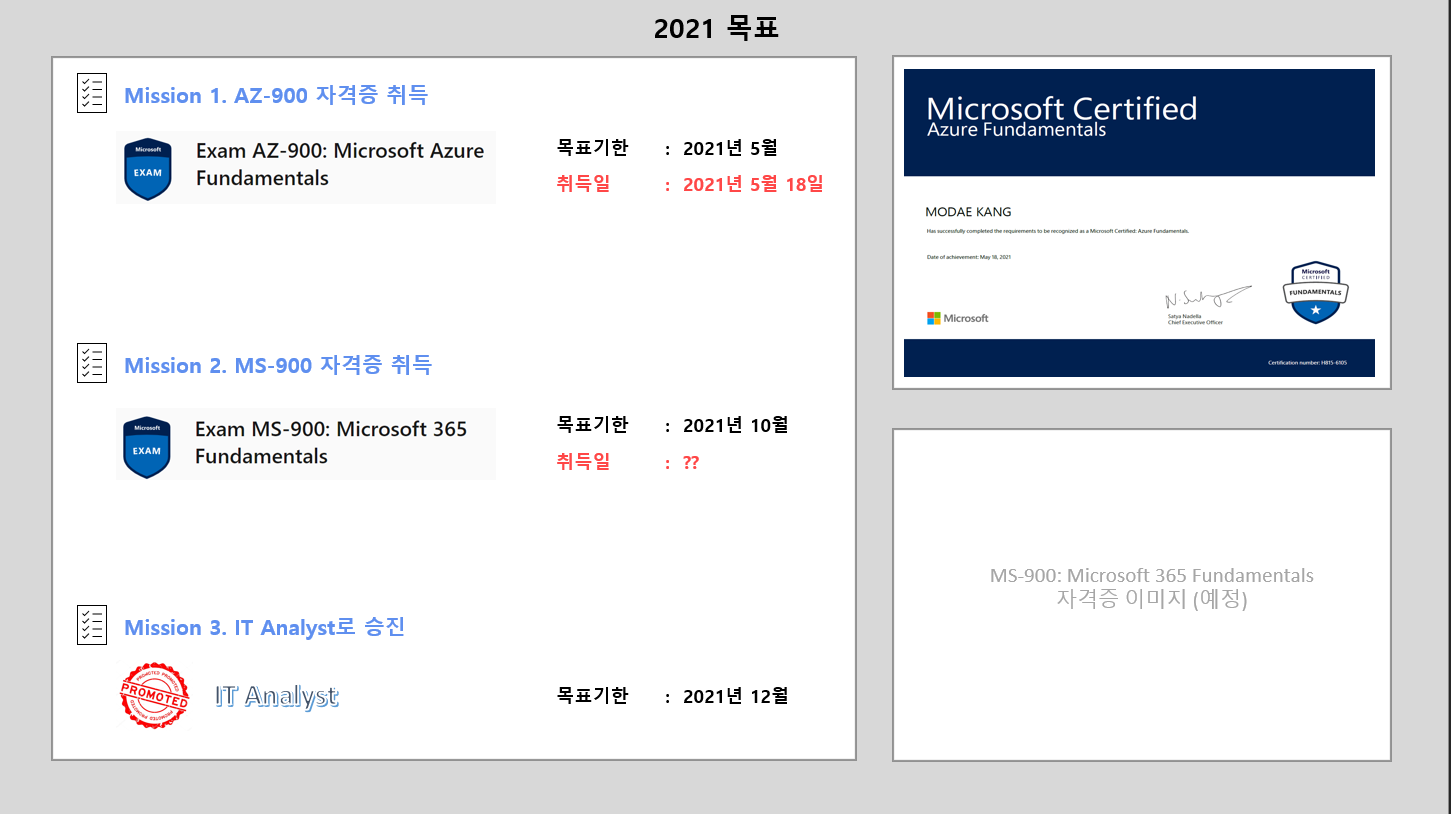Select the MS-900 exam badge icon

[147, 447]
